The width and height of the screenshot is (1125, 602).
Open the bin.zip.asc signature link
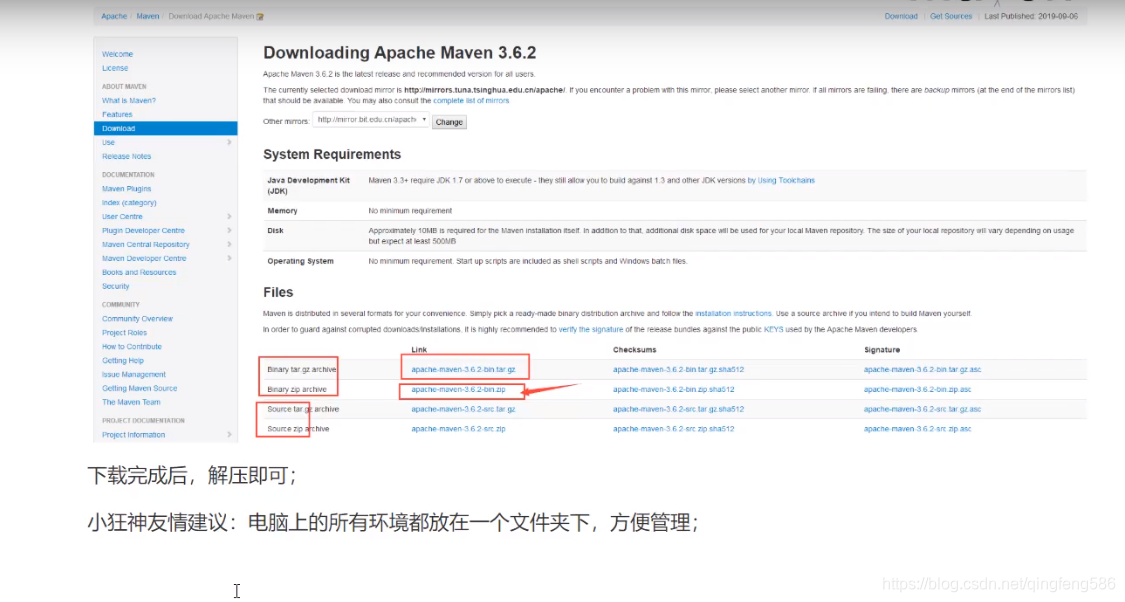(x=918, y=390)
